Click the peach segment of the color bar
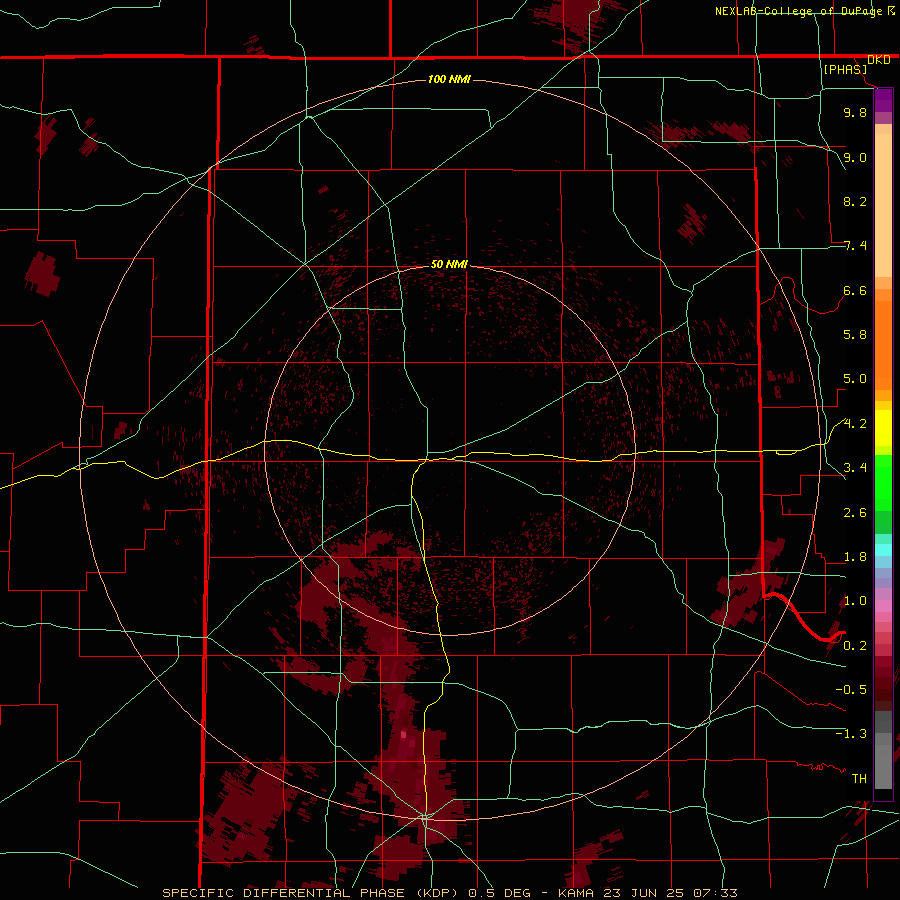This screenshot has height=900, width=900. [x=883, y=204]
